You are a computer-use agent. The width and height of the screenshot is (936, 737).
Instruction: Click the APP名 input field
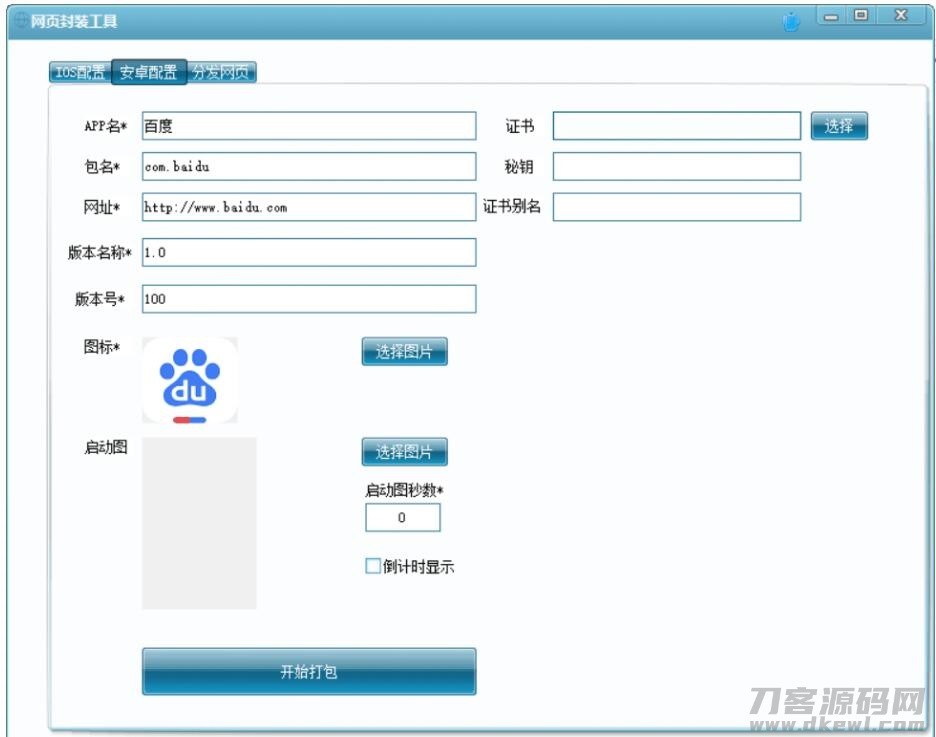(309, 126)
